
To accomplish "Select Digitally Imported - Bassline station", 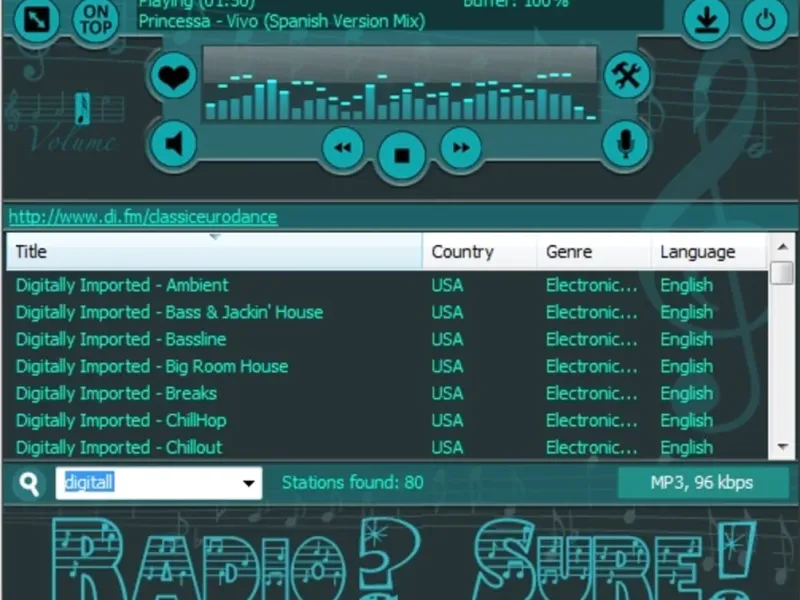I will point(387,339).
